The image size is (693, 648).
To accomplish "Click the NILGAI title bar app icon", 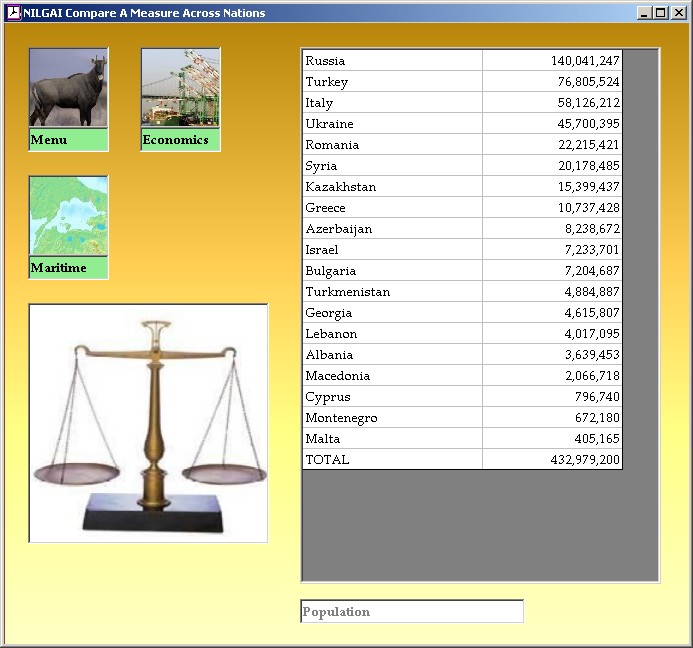I will click(13, 13).
